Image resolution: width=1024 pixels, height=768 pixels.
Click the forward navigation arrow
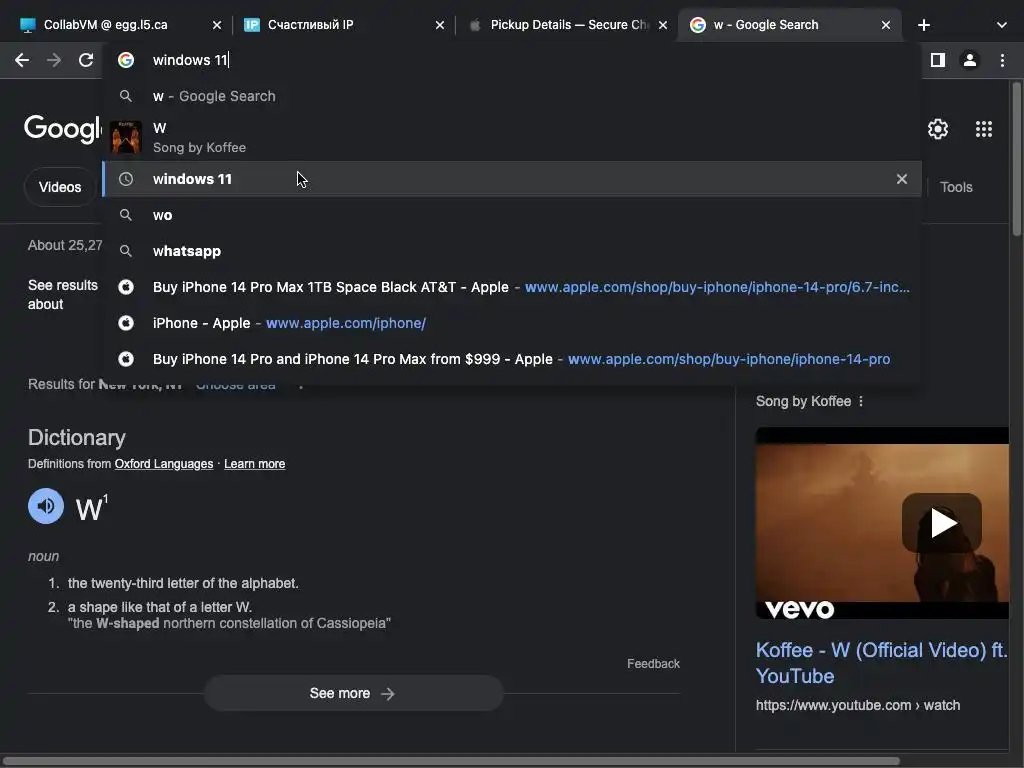tap(54, 60)
